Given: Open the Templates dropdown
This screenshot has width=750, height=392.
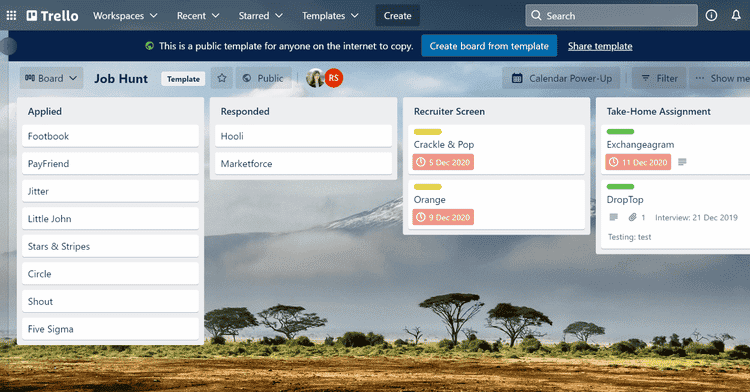Looking at the screenshot, I should click(330, 16).
